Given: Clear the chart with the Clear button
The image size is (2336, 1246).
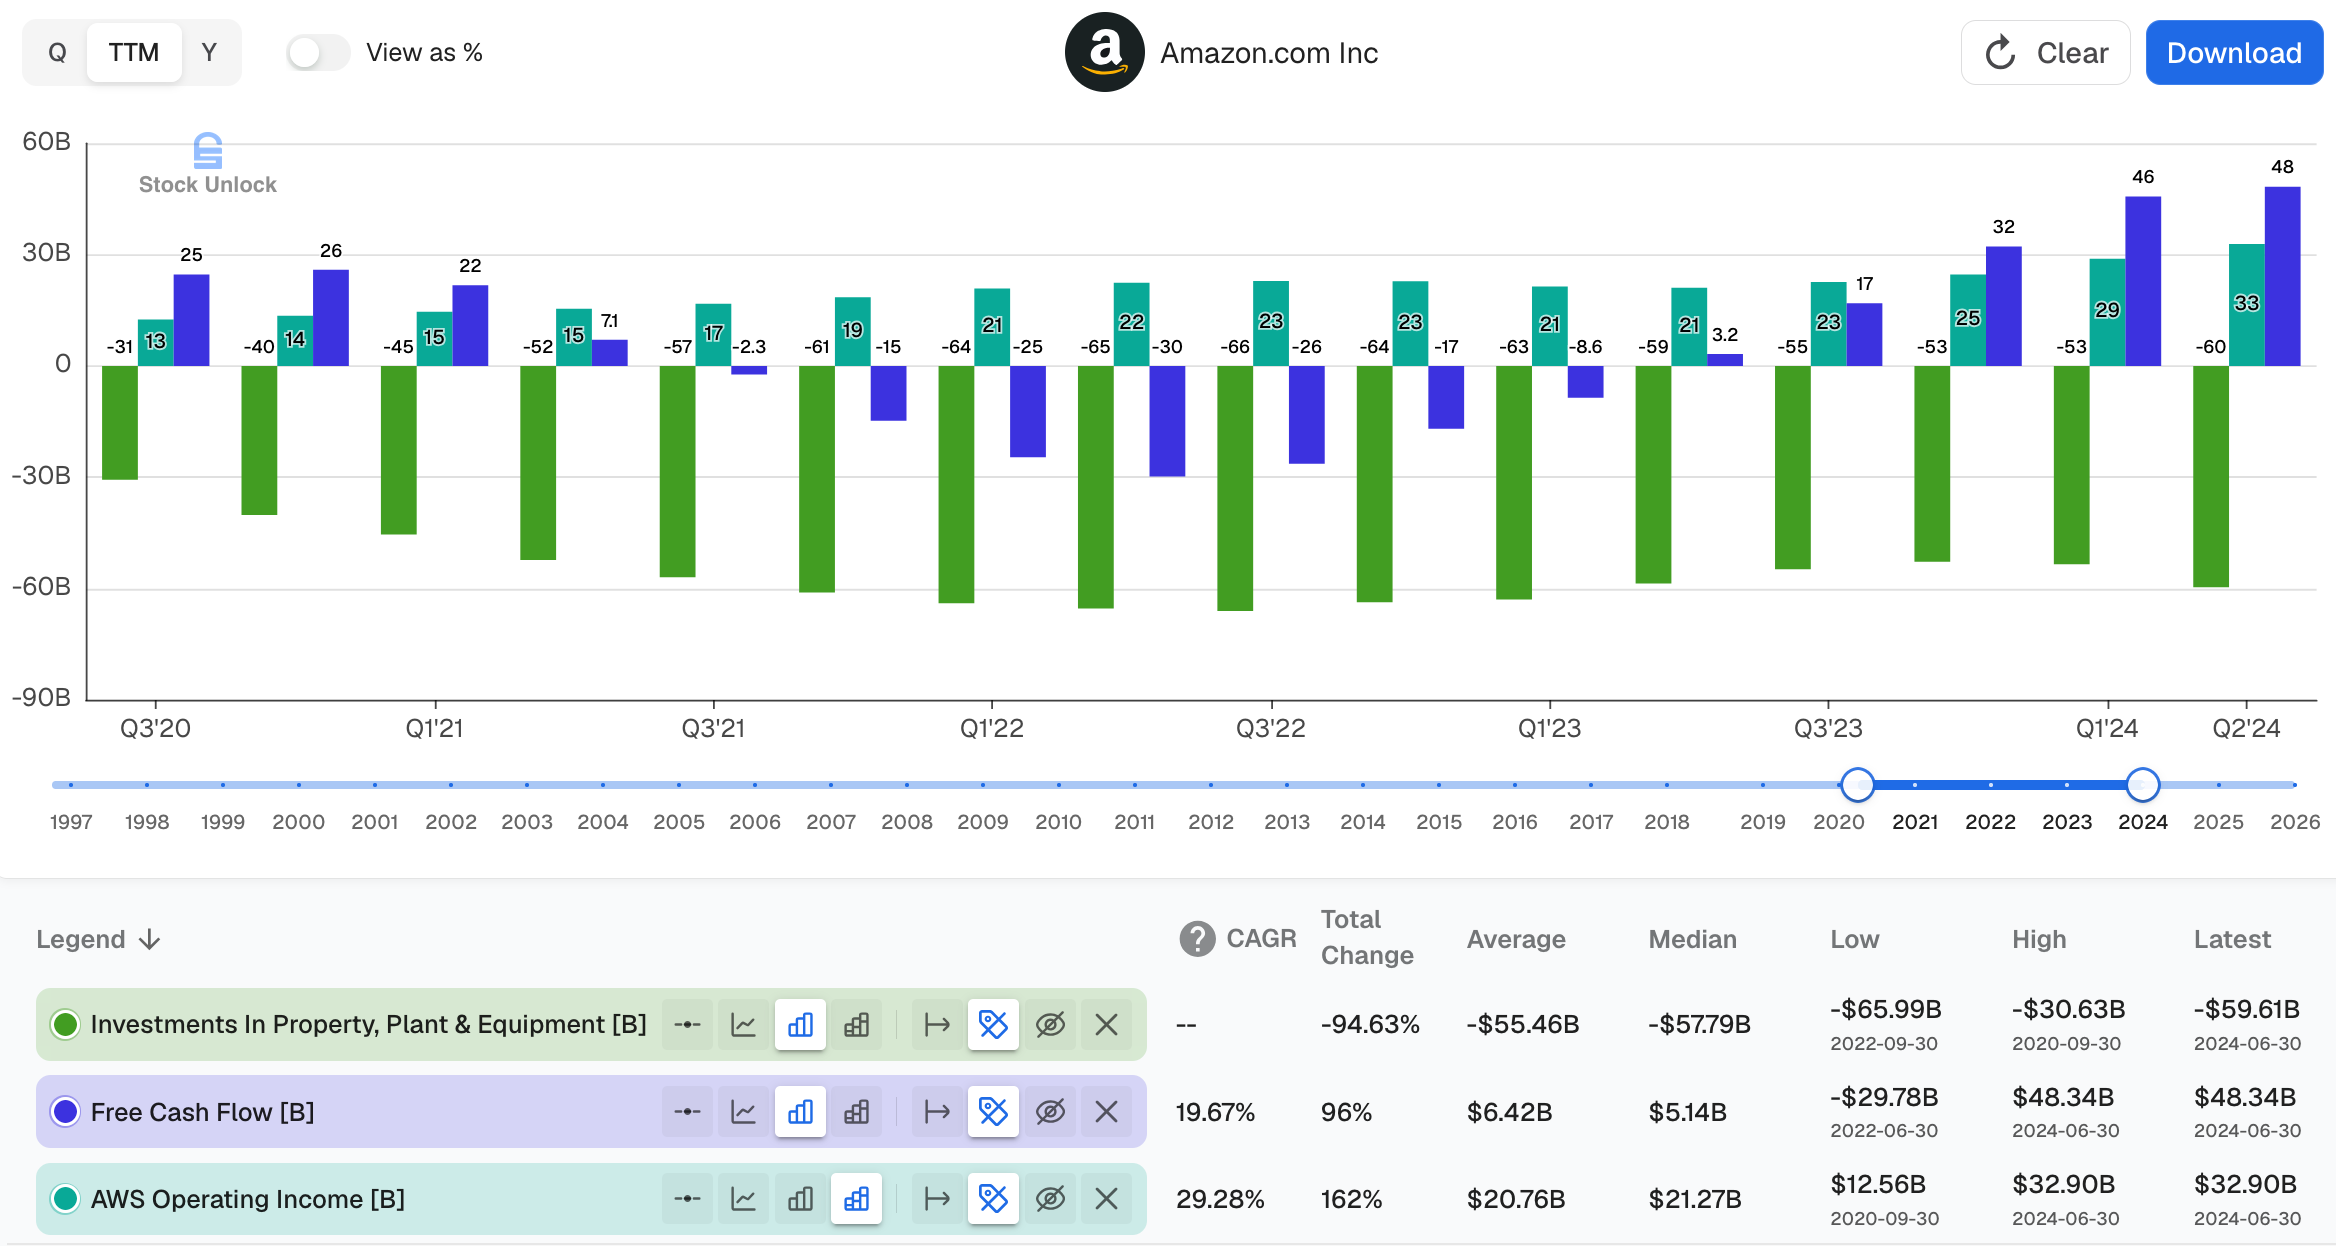Looking at the screenshot, I should tap(2045, 52).
